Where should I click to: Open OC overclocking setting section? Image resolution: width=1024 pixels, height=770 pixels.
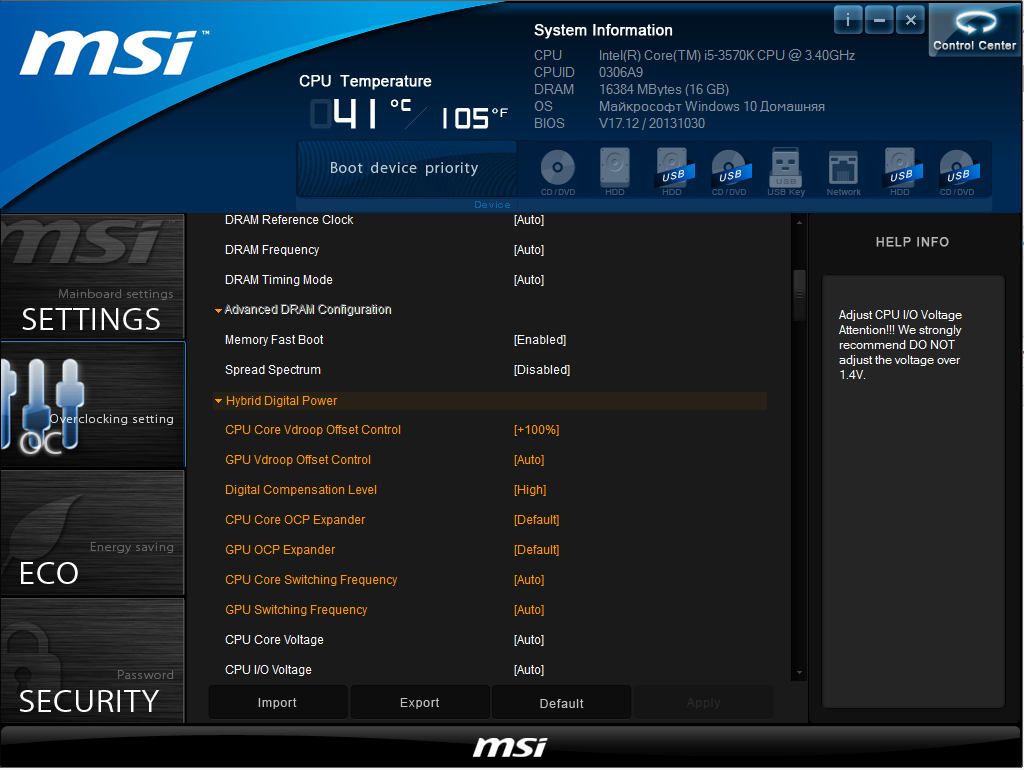click(x=93, y=405)
